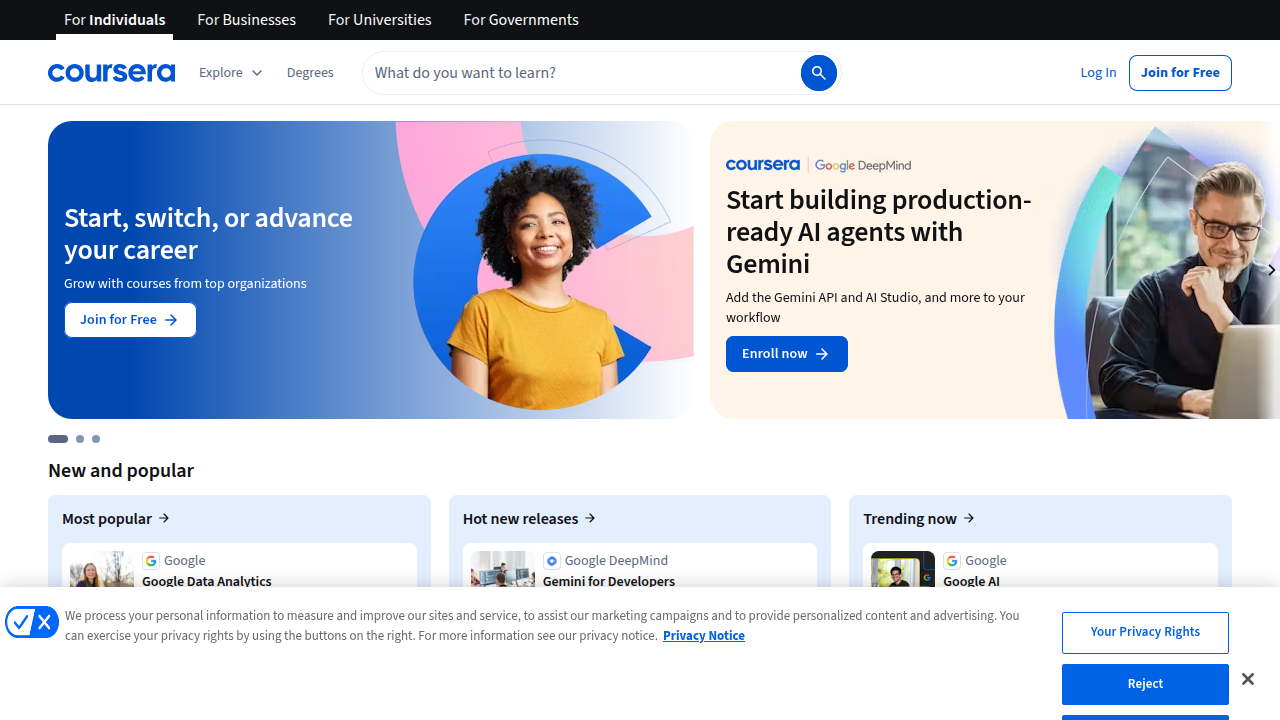Click the Log In link
This screenshot has width=1280, height=720.
point(1098,73)
